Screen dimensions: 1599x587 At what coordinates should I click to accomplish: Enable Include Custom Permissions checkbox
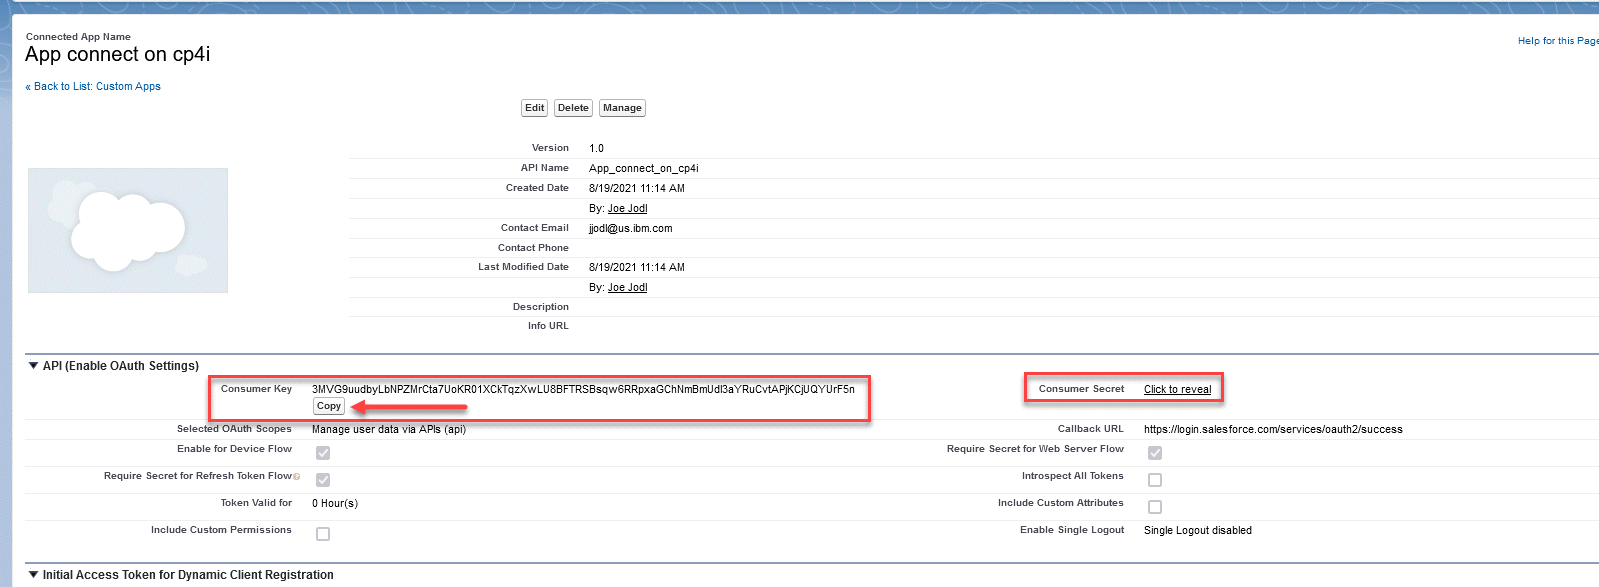tap(323, 534)
